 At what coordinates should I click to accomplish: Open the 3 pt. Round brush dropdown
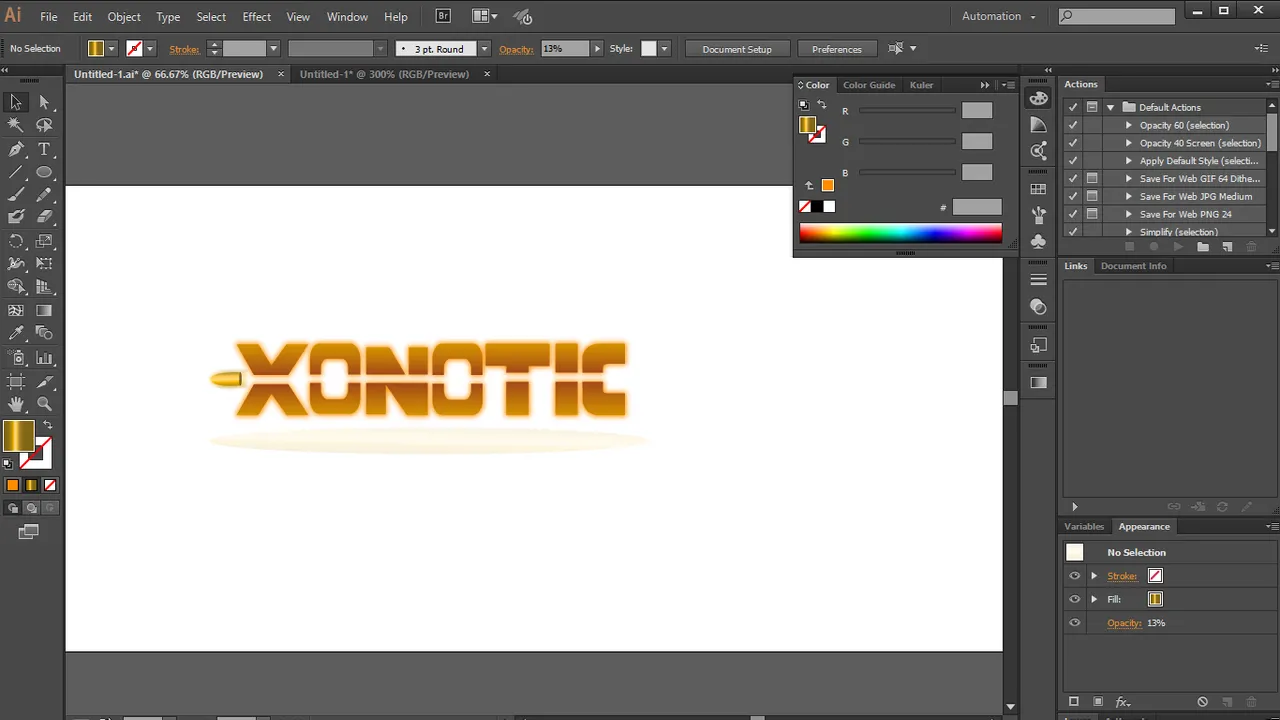tap(484, 49)
